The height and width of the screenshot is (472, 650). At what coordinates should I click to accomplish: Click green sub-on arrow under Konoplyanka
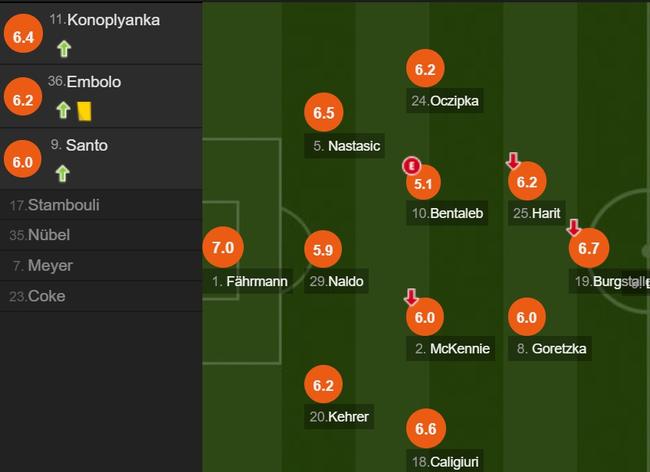click(64, 49)
